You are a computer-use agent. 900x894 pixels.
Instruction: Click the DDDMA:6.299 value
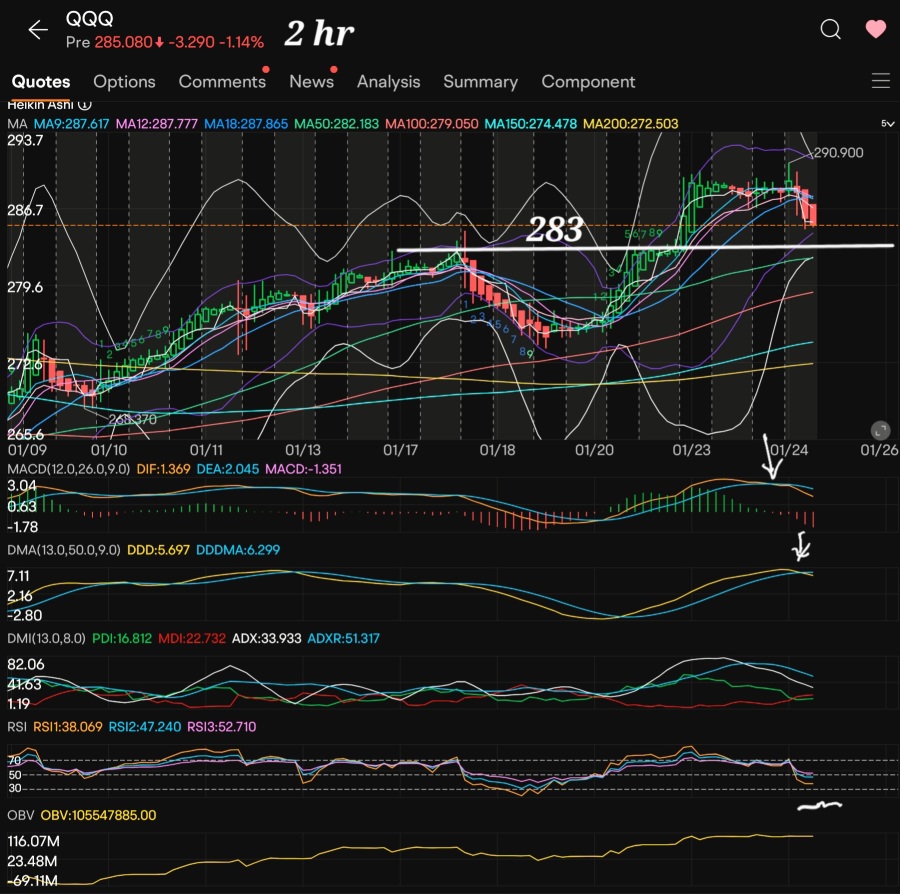pyautogui.click(x=238, y=550)
